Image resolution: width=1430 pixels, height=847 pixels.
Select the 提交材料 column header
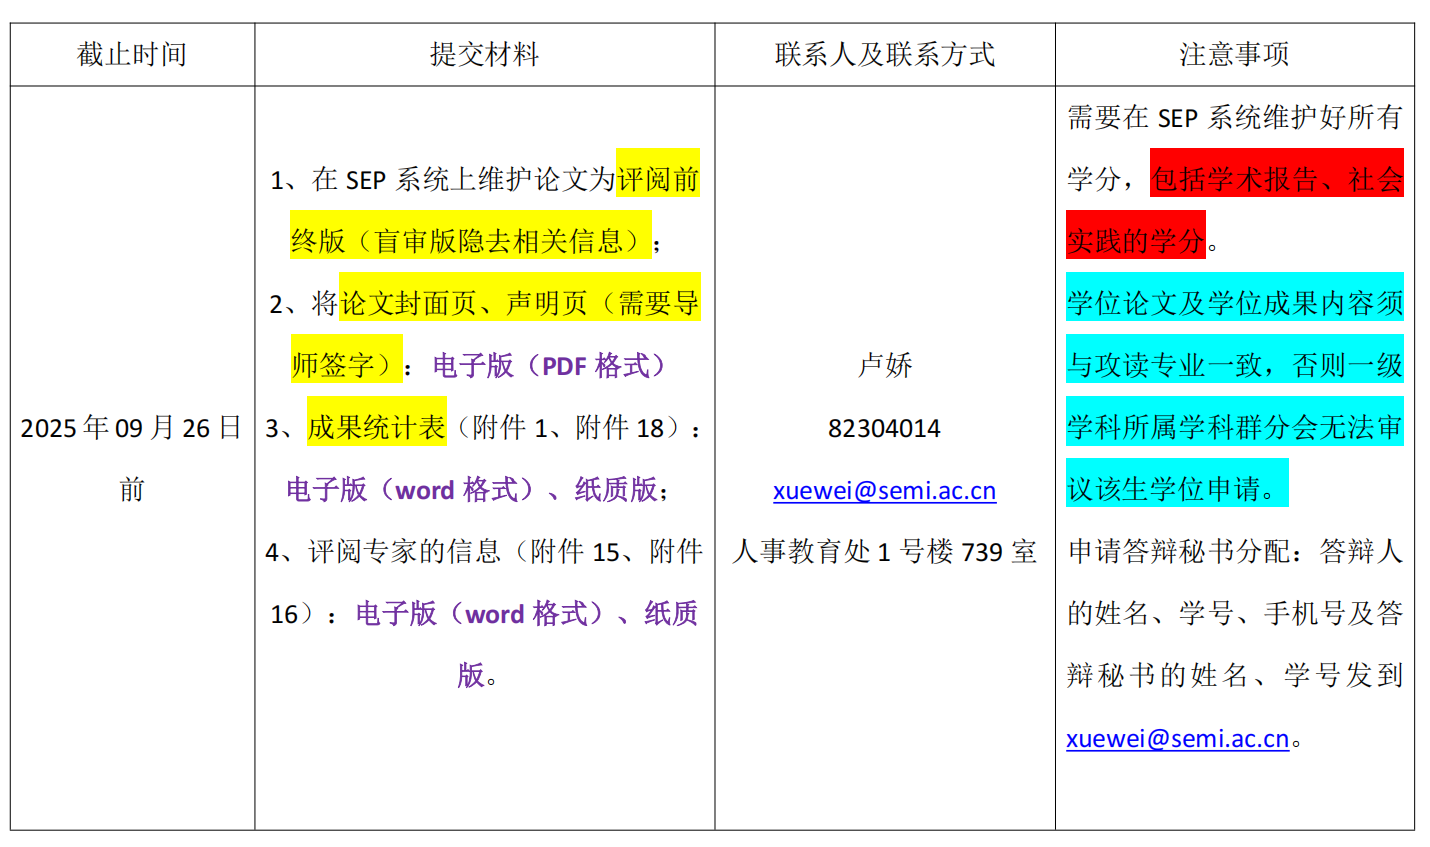(484, 55)
